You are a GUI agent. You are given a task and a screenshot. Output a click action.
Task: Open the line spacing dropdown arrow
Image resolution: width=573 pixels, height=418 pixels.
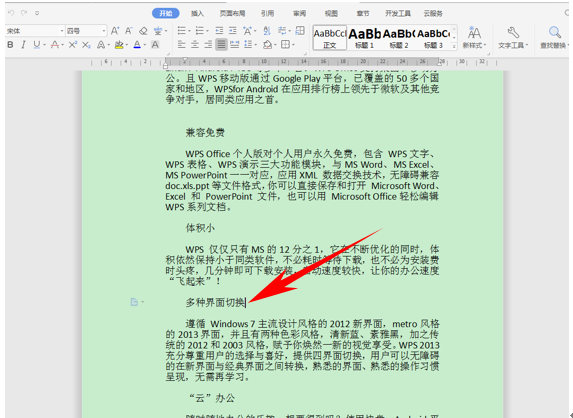tap(255, 45)
